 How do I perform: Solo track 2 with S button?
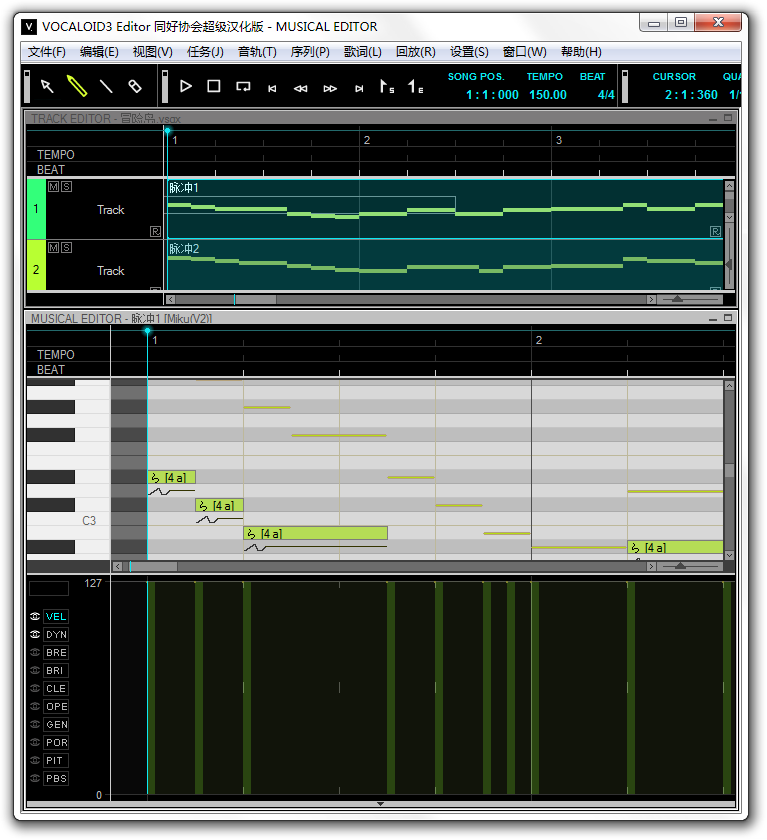pyautogui.click(x=66, y=247)
